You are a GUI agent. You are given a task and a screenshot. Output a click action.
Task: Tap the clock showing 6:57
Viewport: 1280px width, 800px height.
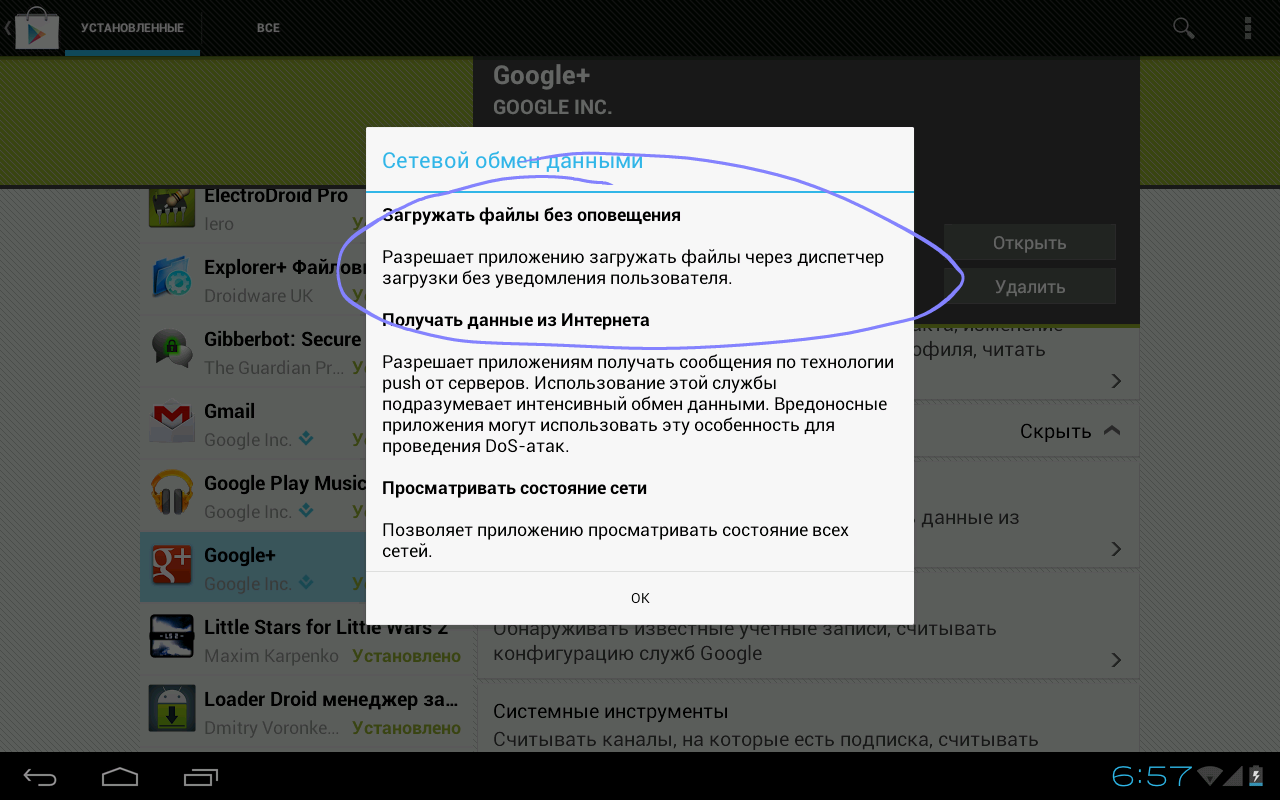pos(1151,776)
